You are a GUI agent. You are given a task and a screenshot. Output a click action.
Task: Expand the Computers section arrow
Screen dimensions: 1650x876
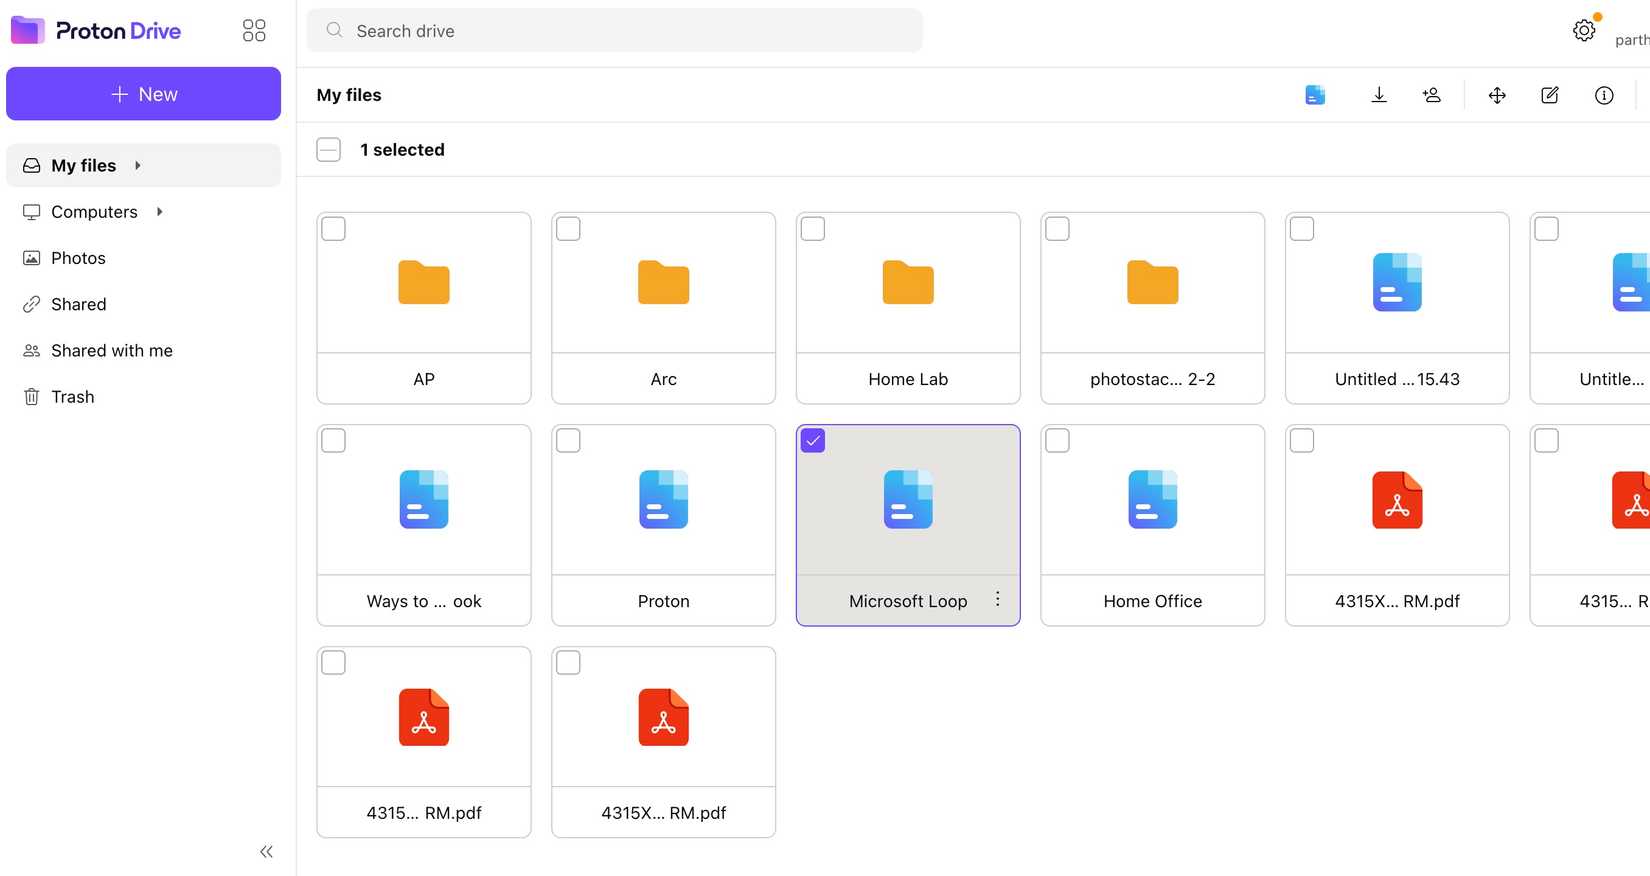160,212
